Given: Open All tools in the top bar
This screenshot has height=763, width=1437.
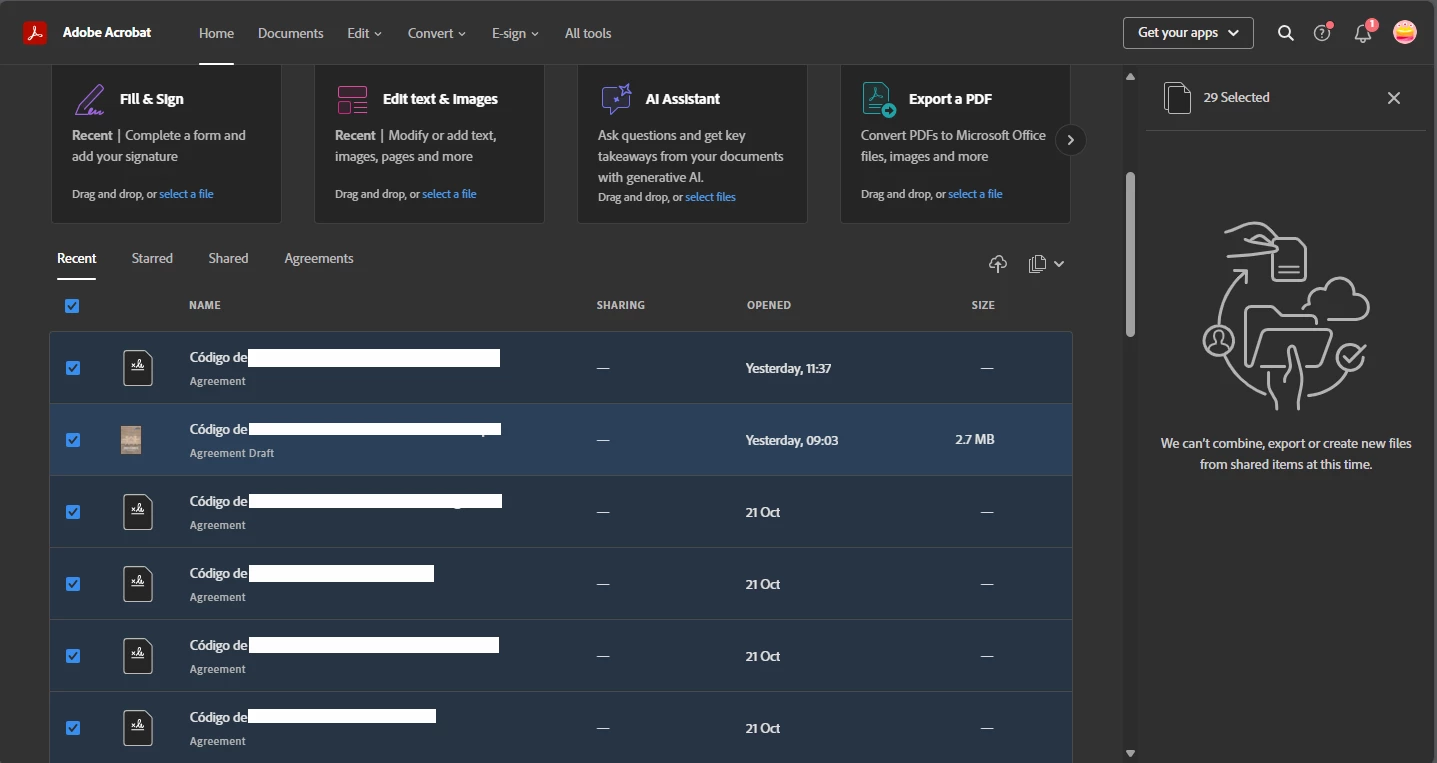Looking at the screenshot, I should click(588, 33).
